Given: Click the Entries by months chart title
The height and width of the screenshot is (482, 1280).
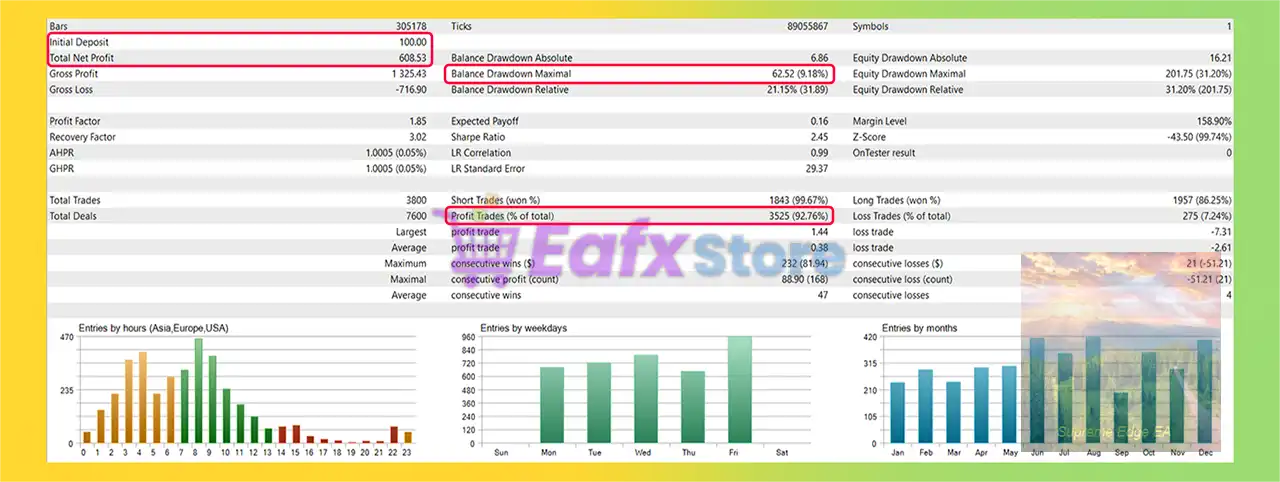Looking at the screenshot, I should [x=920, y=328].
